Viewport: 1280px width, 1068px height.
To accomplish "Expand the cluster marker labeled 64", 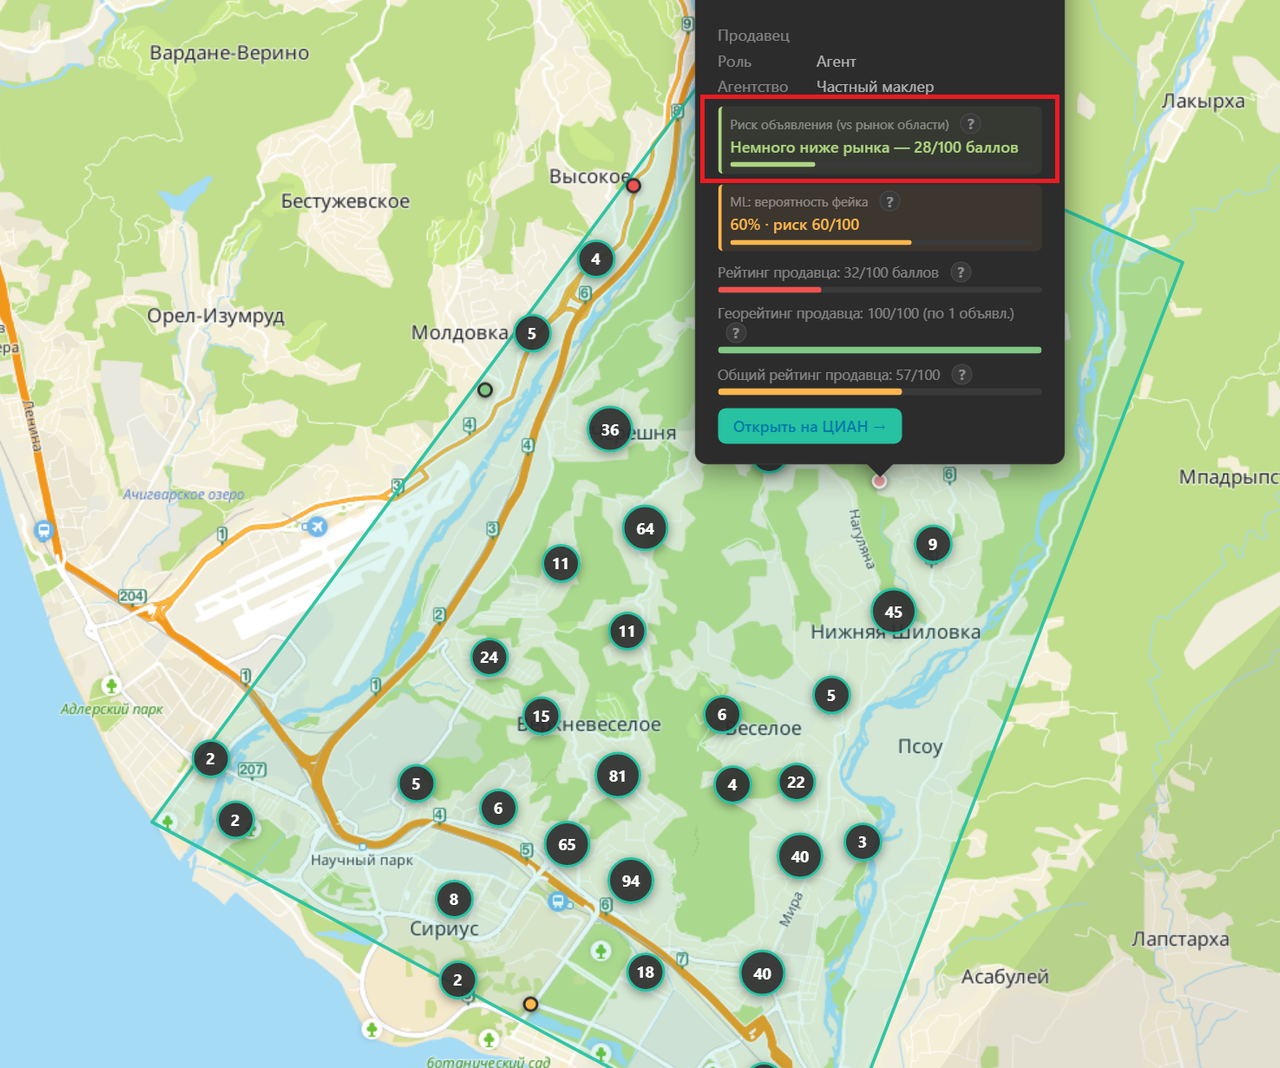I will point(645,529).
